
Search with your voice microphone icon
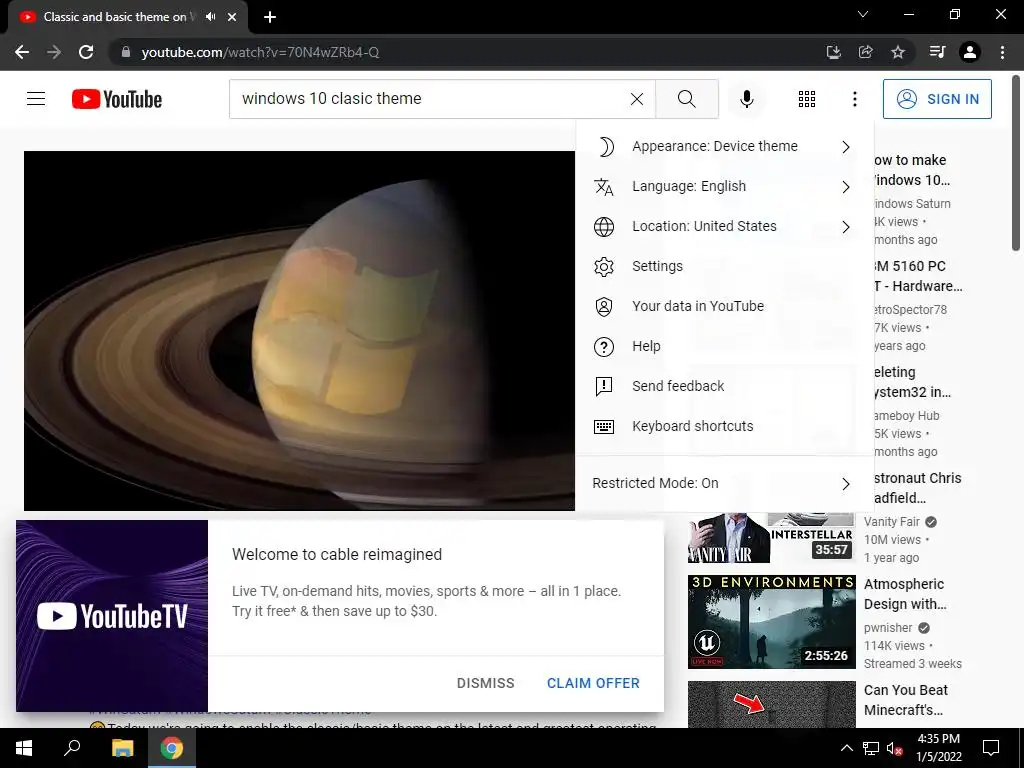pos(746,99)
